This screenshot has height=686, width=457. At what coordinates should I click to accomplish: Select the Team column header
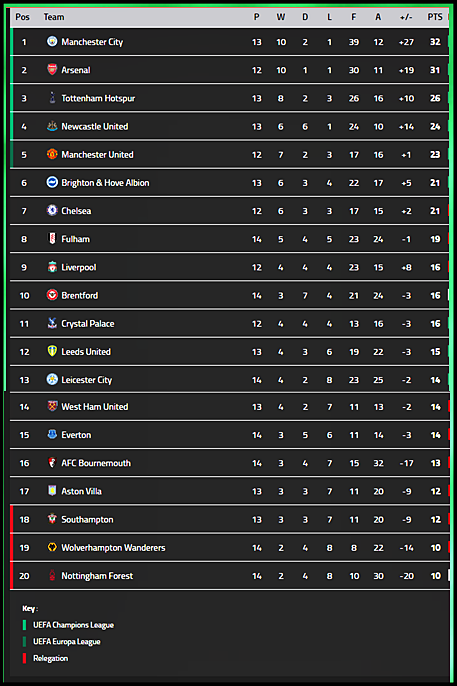54,17
